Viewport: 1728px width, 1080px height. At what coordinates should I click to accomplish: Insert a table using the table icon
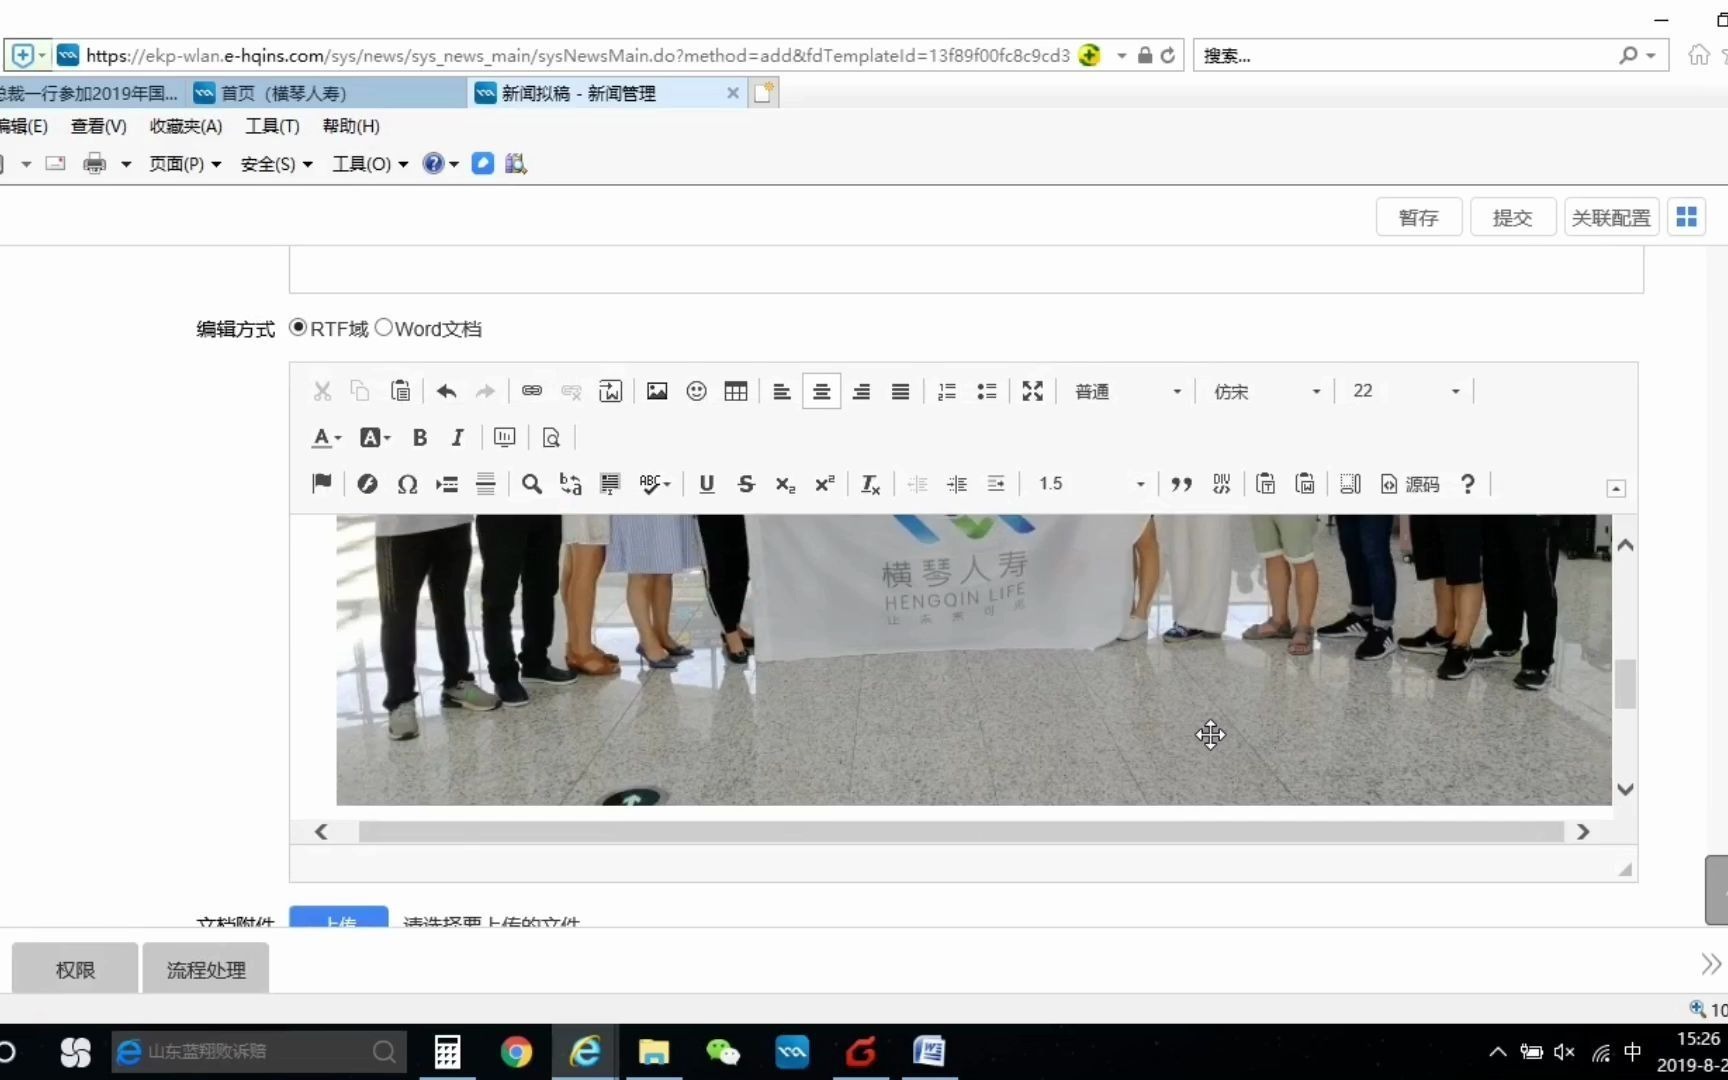pos(736,391)
